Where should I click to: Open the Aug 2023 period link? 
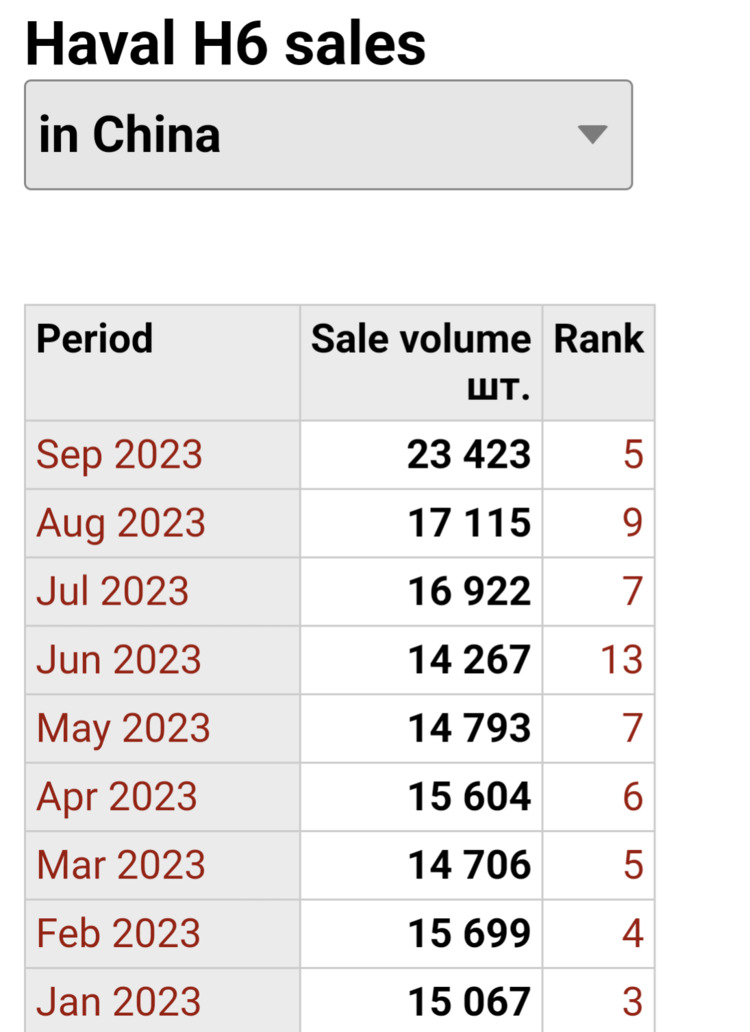(x=121, y=523)
